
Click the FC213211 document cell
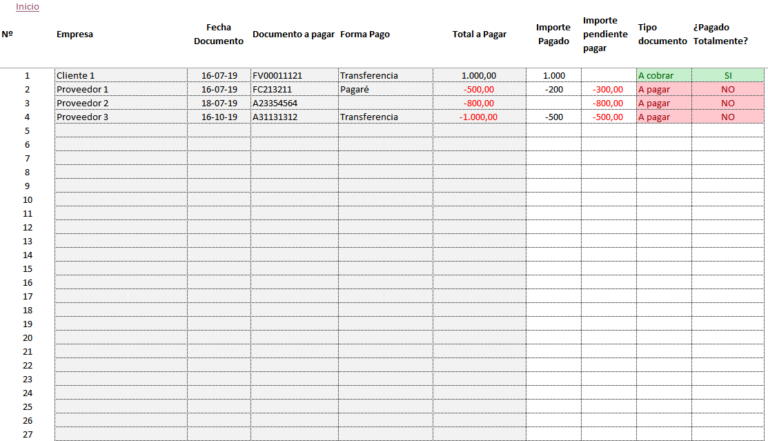pos(272,90)
